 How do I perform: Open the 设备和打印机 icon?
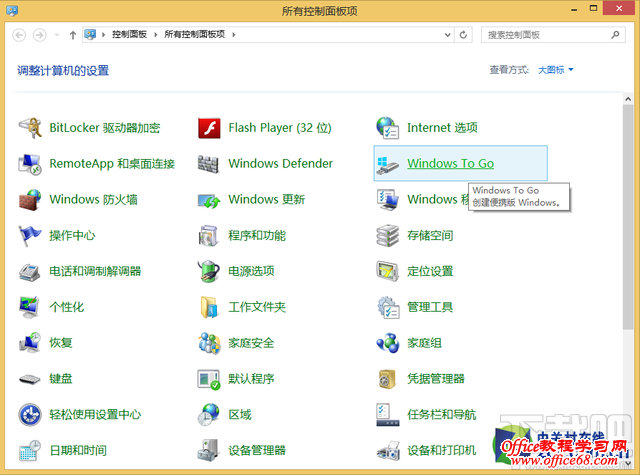[x=388, y=451]
